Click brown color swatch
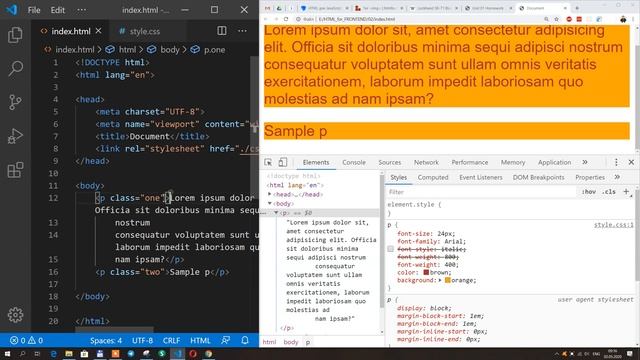The height and width of the screenshot is (360, 640). point(426,272)
